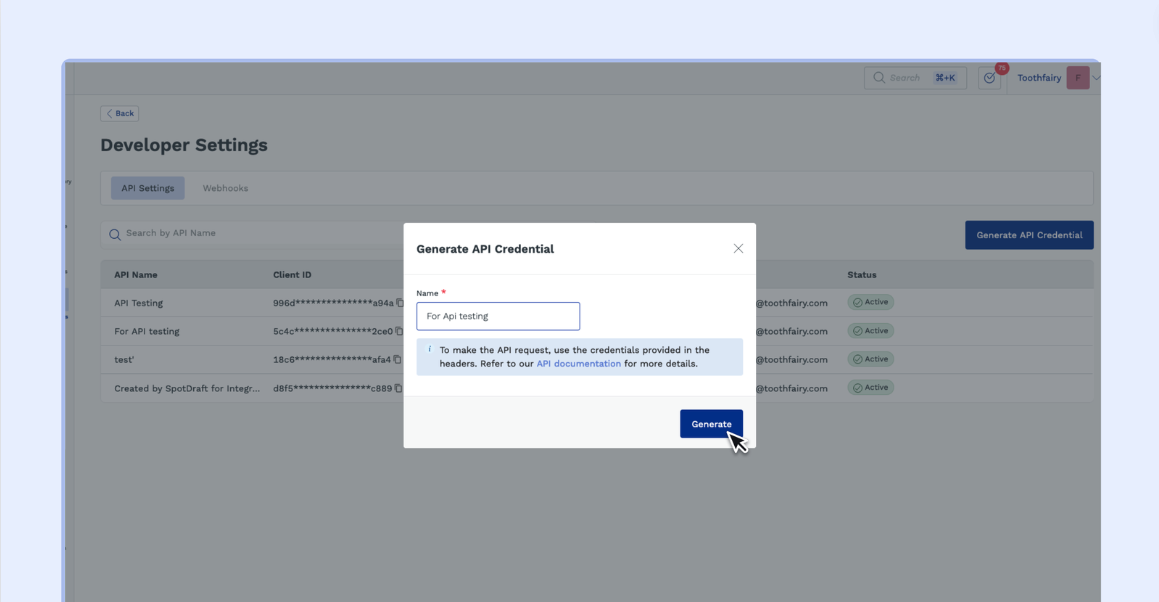Close the Generate API Credential dialog
The width and height of the screenshot is (1159, 602).
click(738, 249)
